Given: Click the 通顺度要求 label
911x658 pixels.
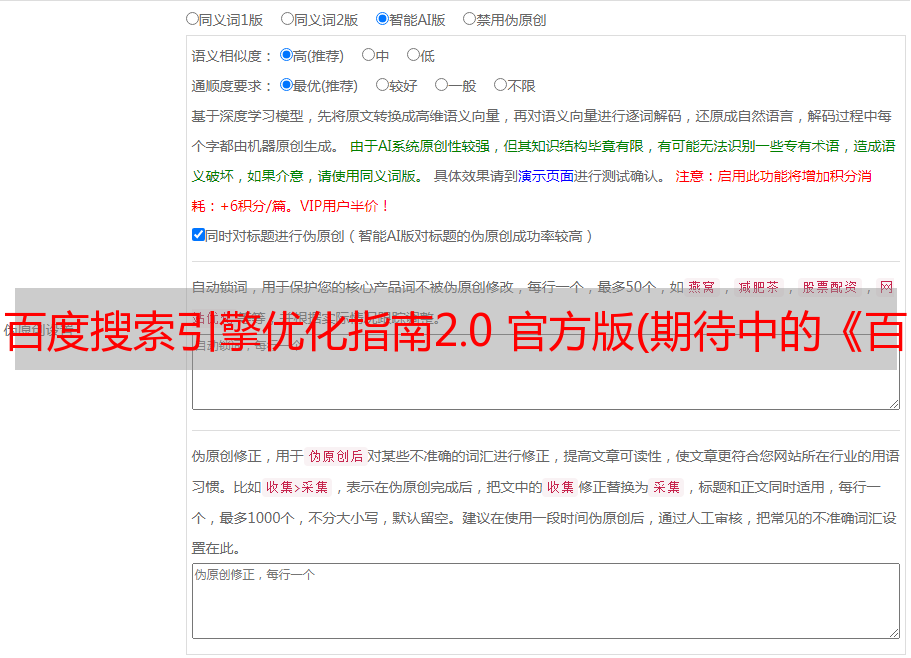Looking at the screenshot, I should click(232, 86).
